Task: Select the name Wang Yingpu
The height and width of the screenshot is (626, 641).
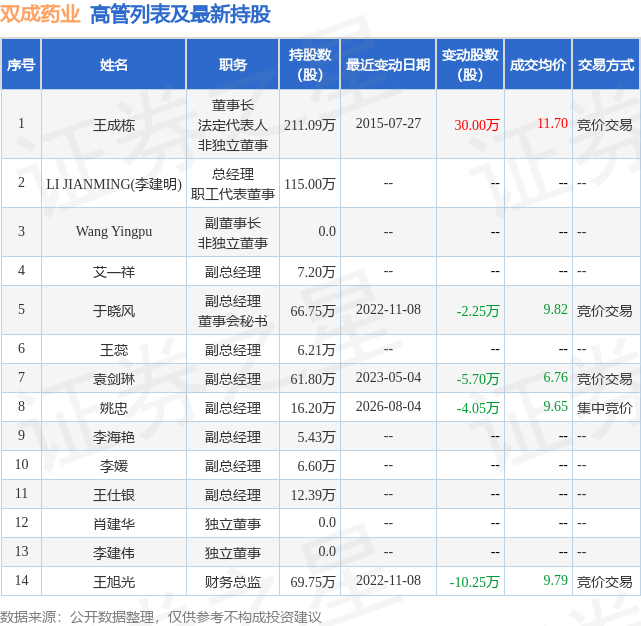Action: (x=114, y=231)
